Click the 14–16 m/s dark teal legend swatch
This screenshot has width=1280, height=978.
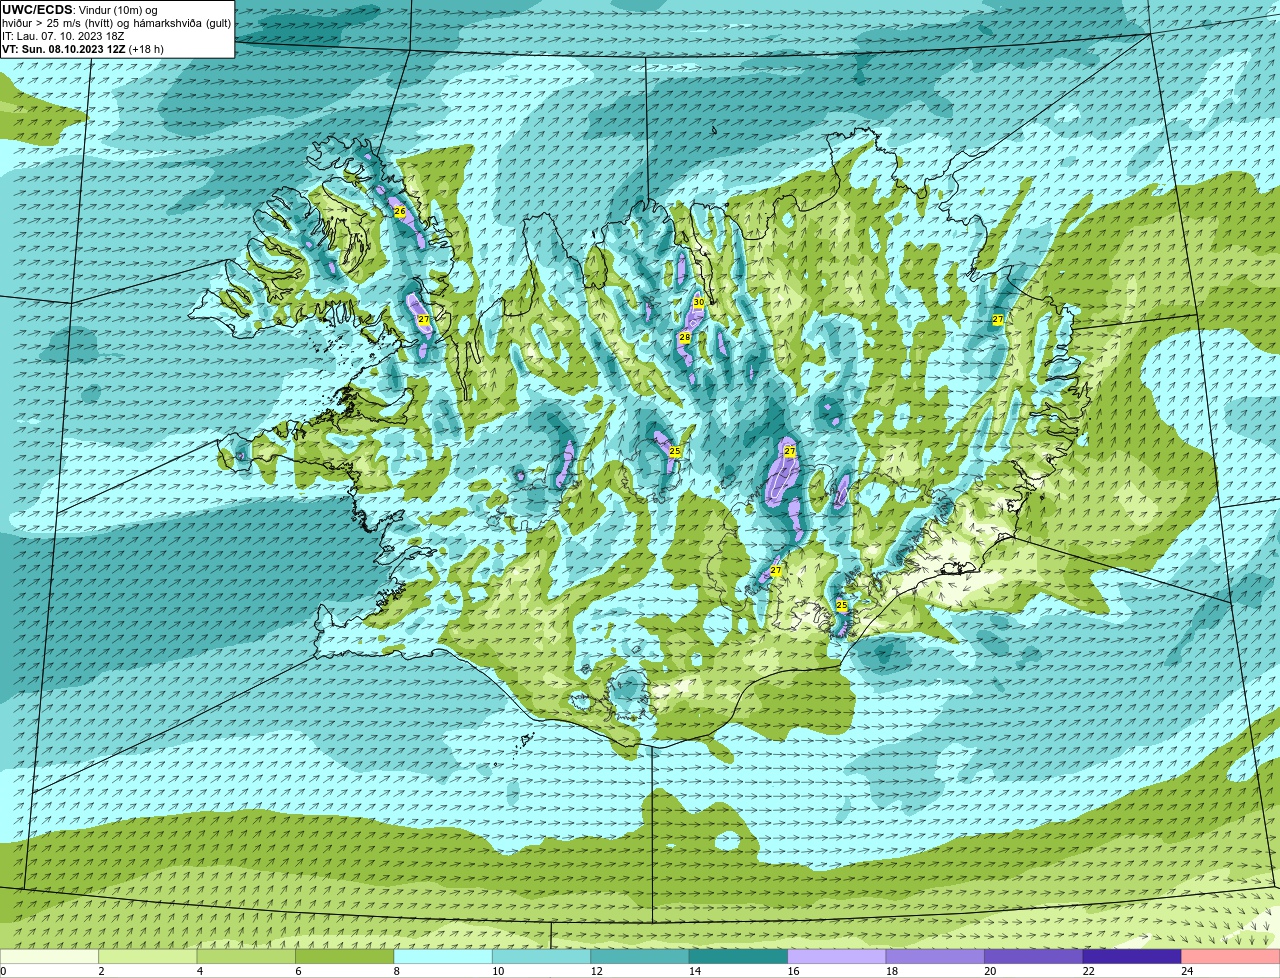(x=739, y=956)
